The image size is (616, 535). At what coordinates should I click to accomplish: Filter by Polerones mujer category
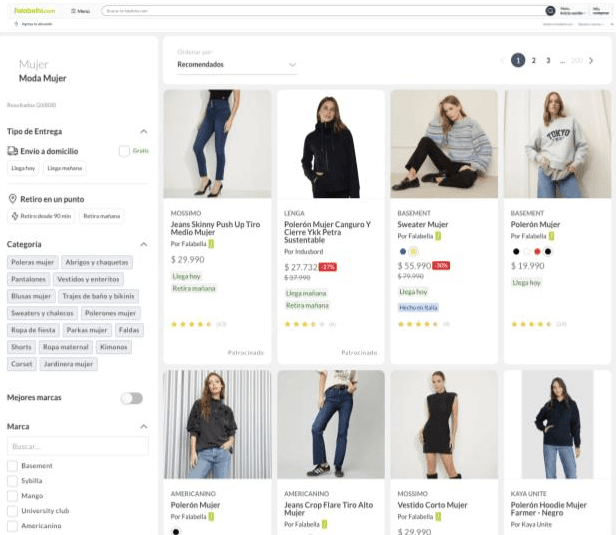point(110,313)
